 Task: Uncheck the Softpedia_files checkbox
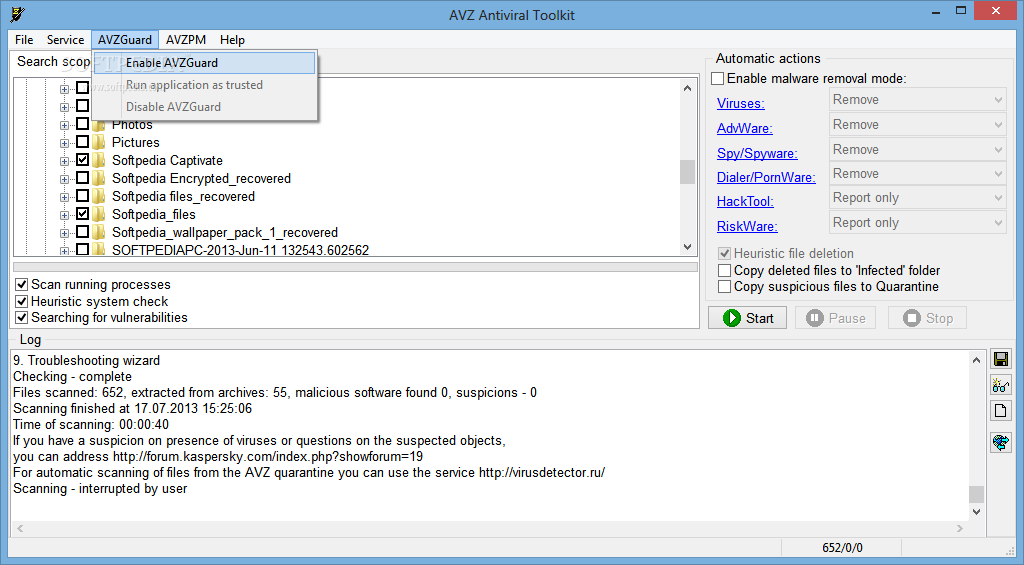pyautogui.click(x=82, y=213)
